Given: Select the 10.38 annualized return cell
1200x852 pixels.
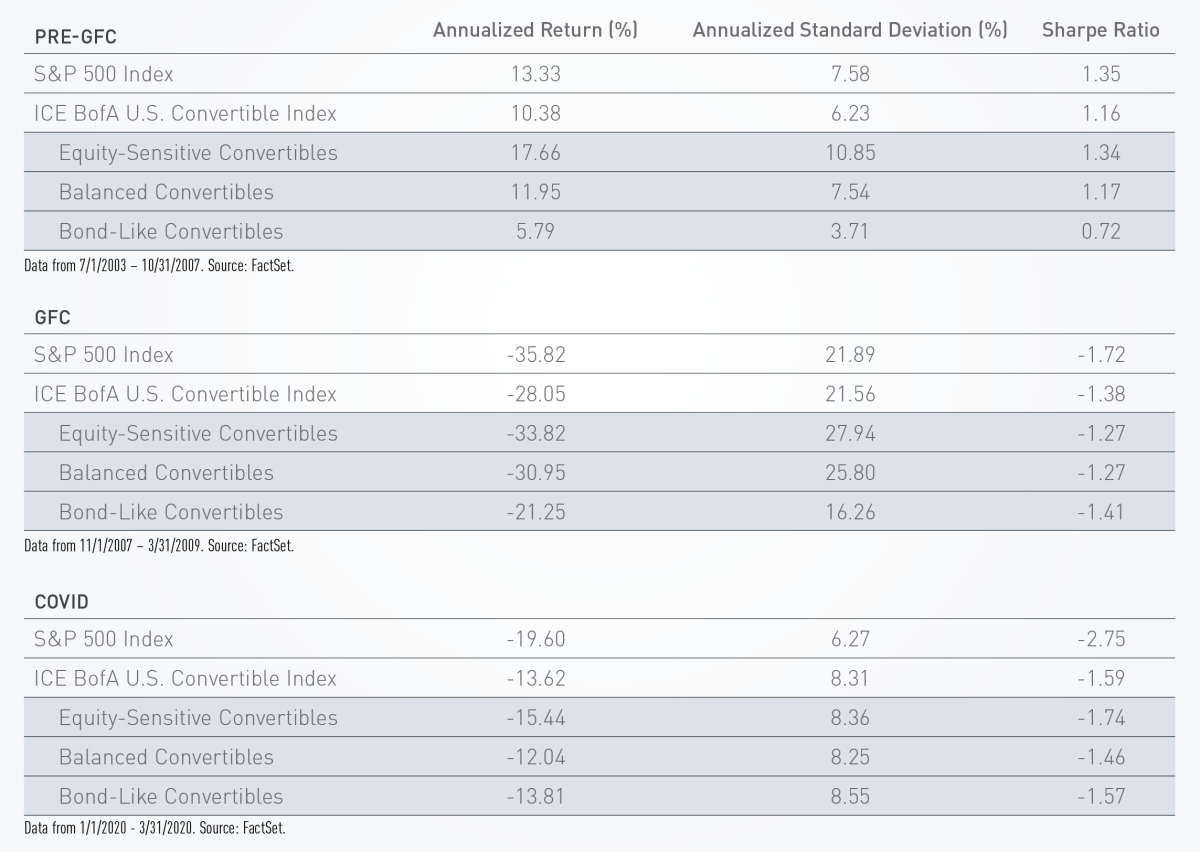Looking at the screenshot, I should [535, 114].
